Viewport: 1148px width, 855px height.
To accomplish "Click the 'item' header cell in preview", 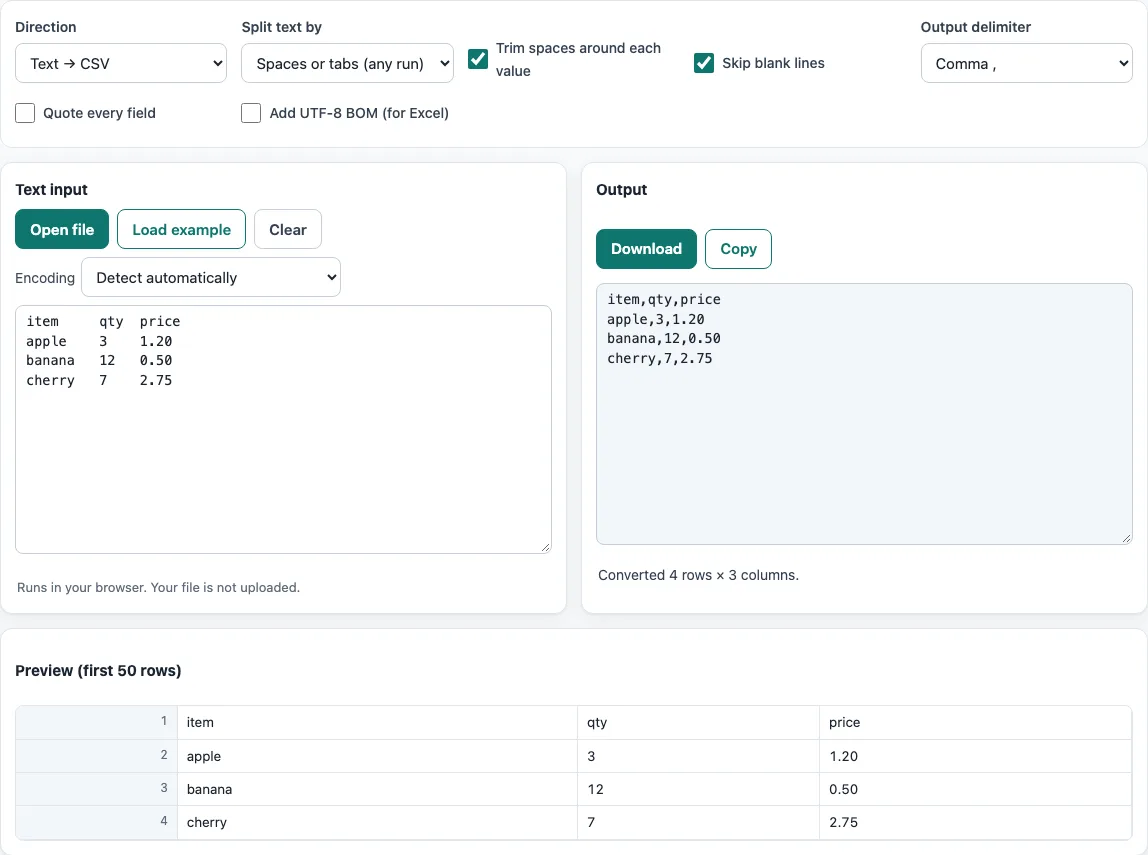I will 377,723.
